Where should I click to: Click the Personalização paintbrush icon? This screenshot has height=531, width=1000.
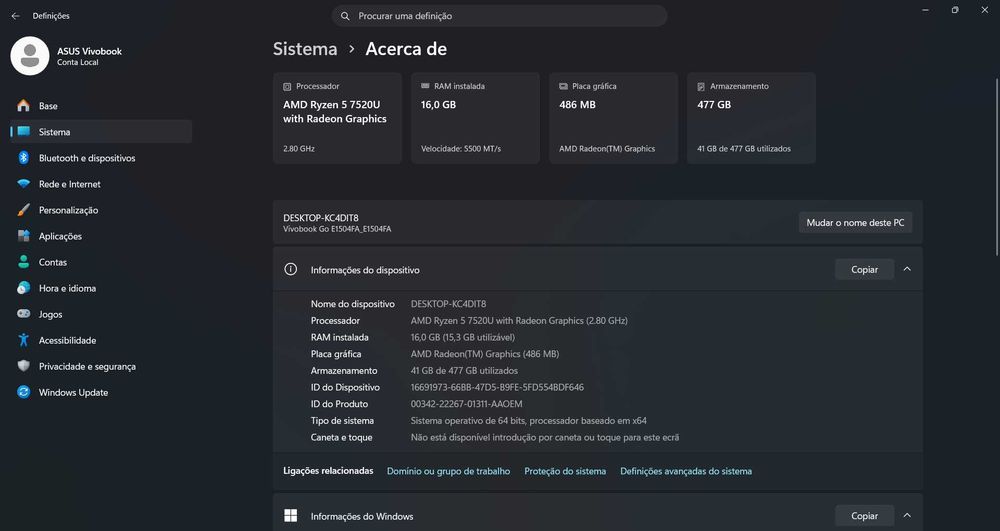point(24,210)
